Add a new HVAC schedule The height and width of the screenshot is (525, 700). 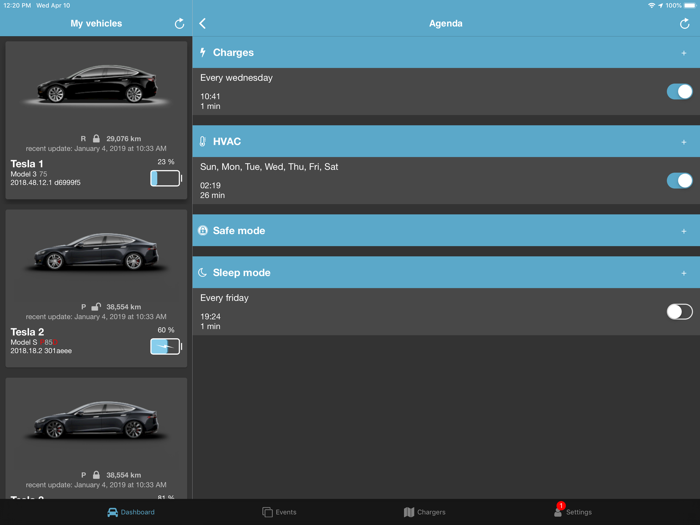click(683, 142)
